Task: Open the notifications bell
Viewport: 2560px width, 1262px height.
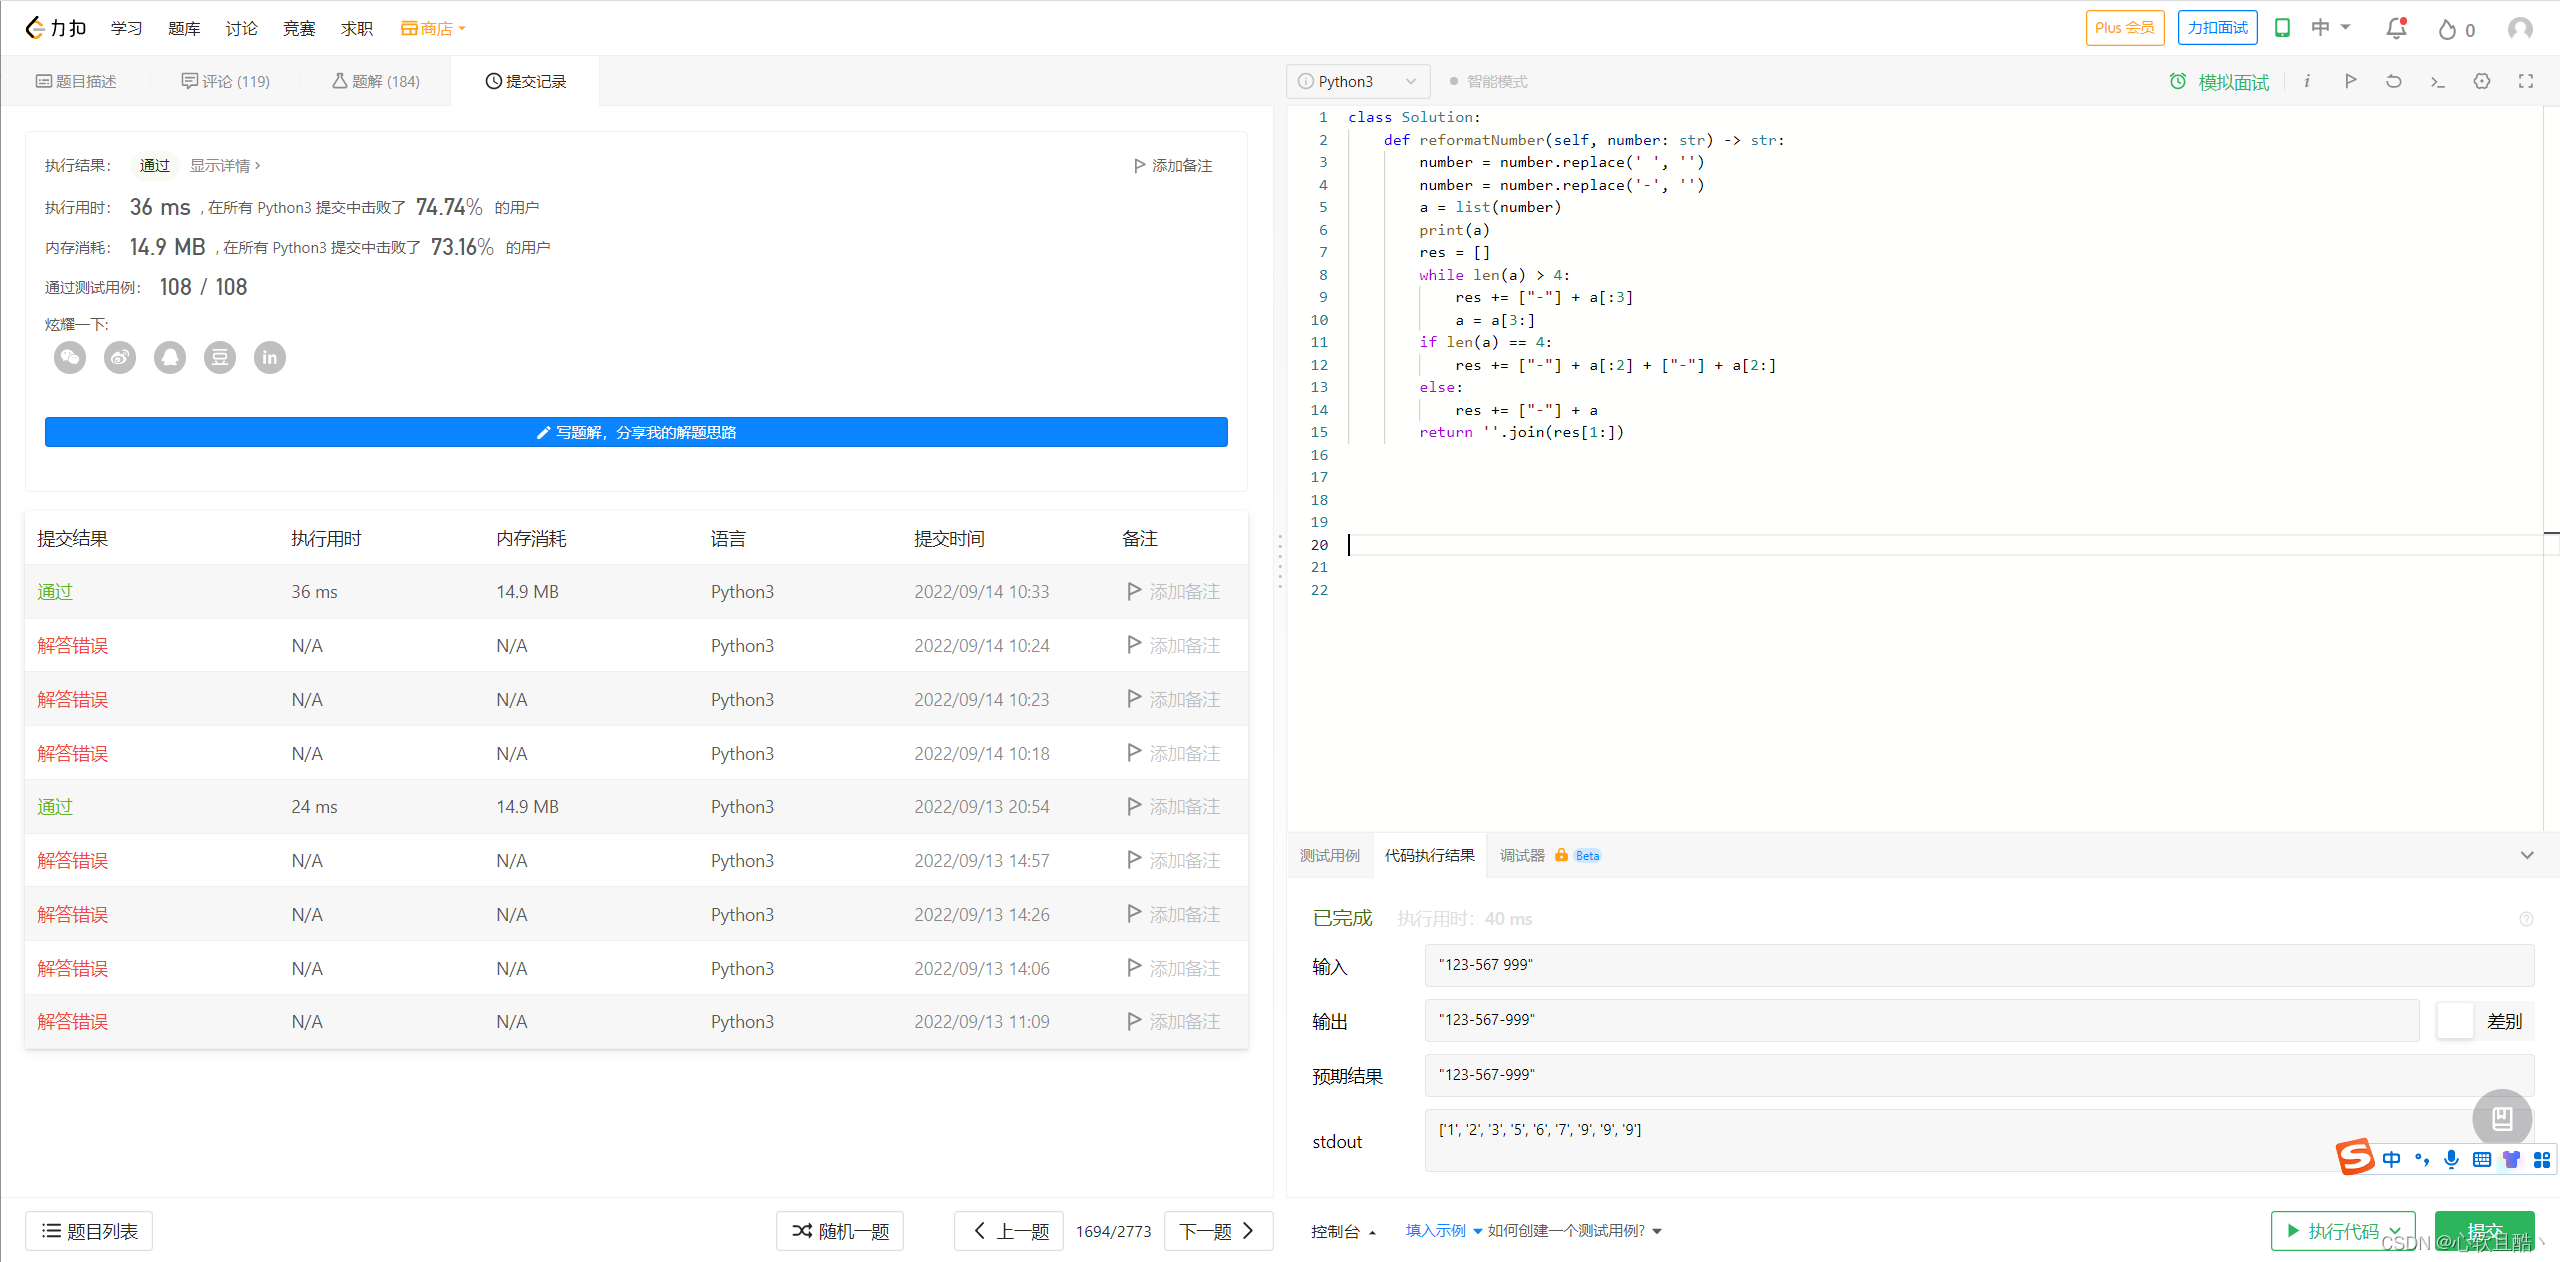Action: [x=2396, y=28]
